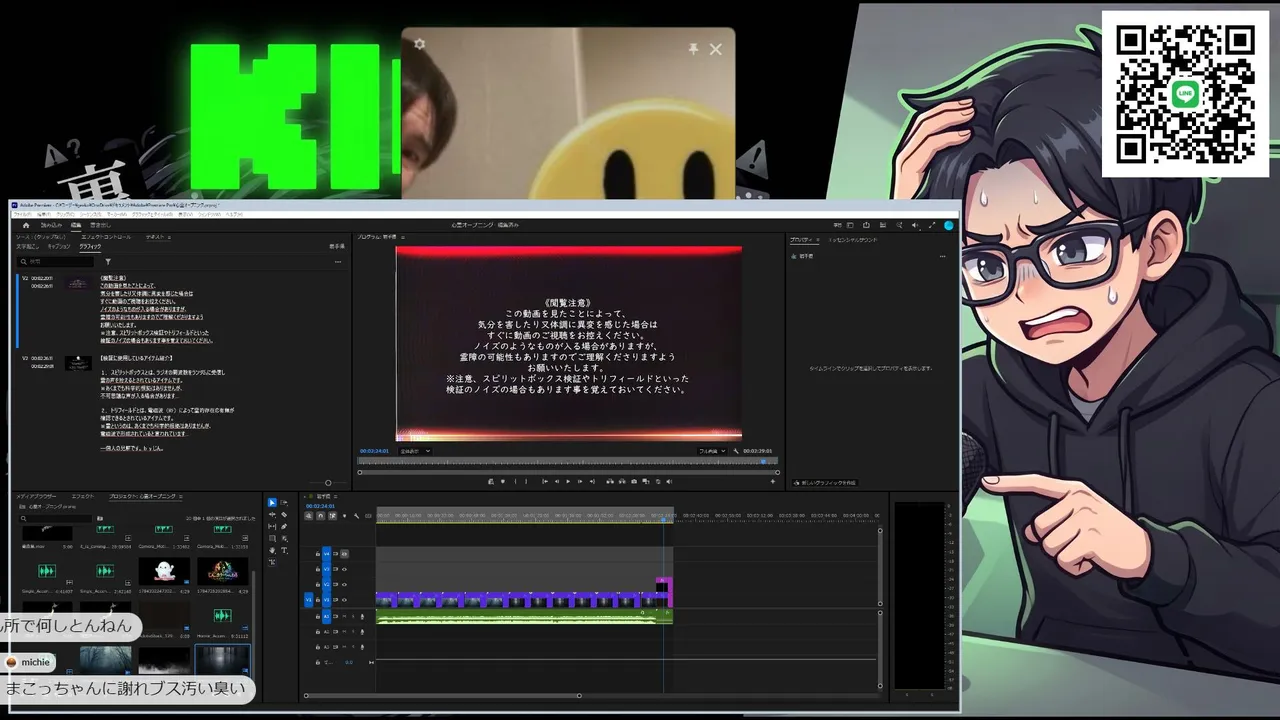
Task: Close the floating webcam overlay window
Action: 716,48
